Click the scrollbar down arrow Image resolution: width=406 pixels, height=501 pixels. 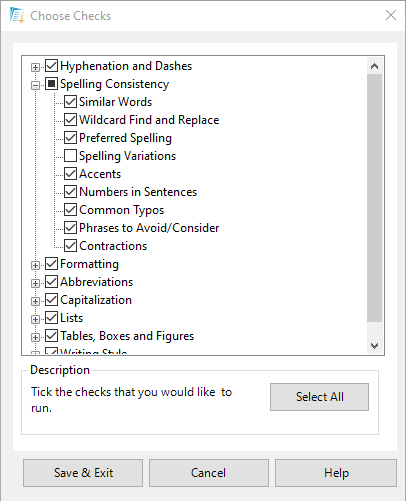tap(374, 346)
